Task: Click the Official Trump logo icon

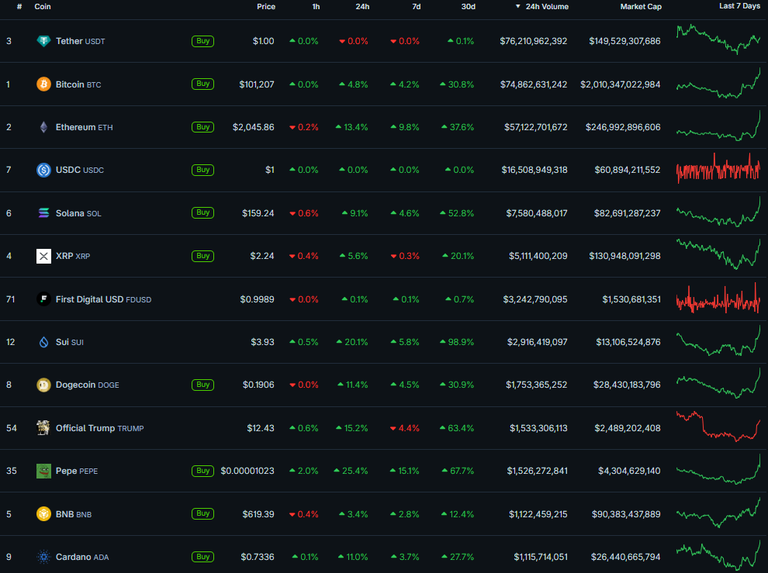Action: pos(44,428)
